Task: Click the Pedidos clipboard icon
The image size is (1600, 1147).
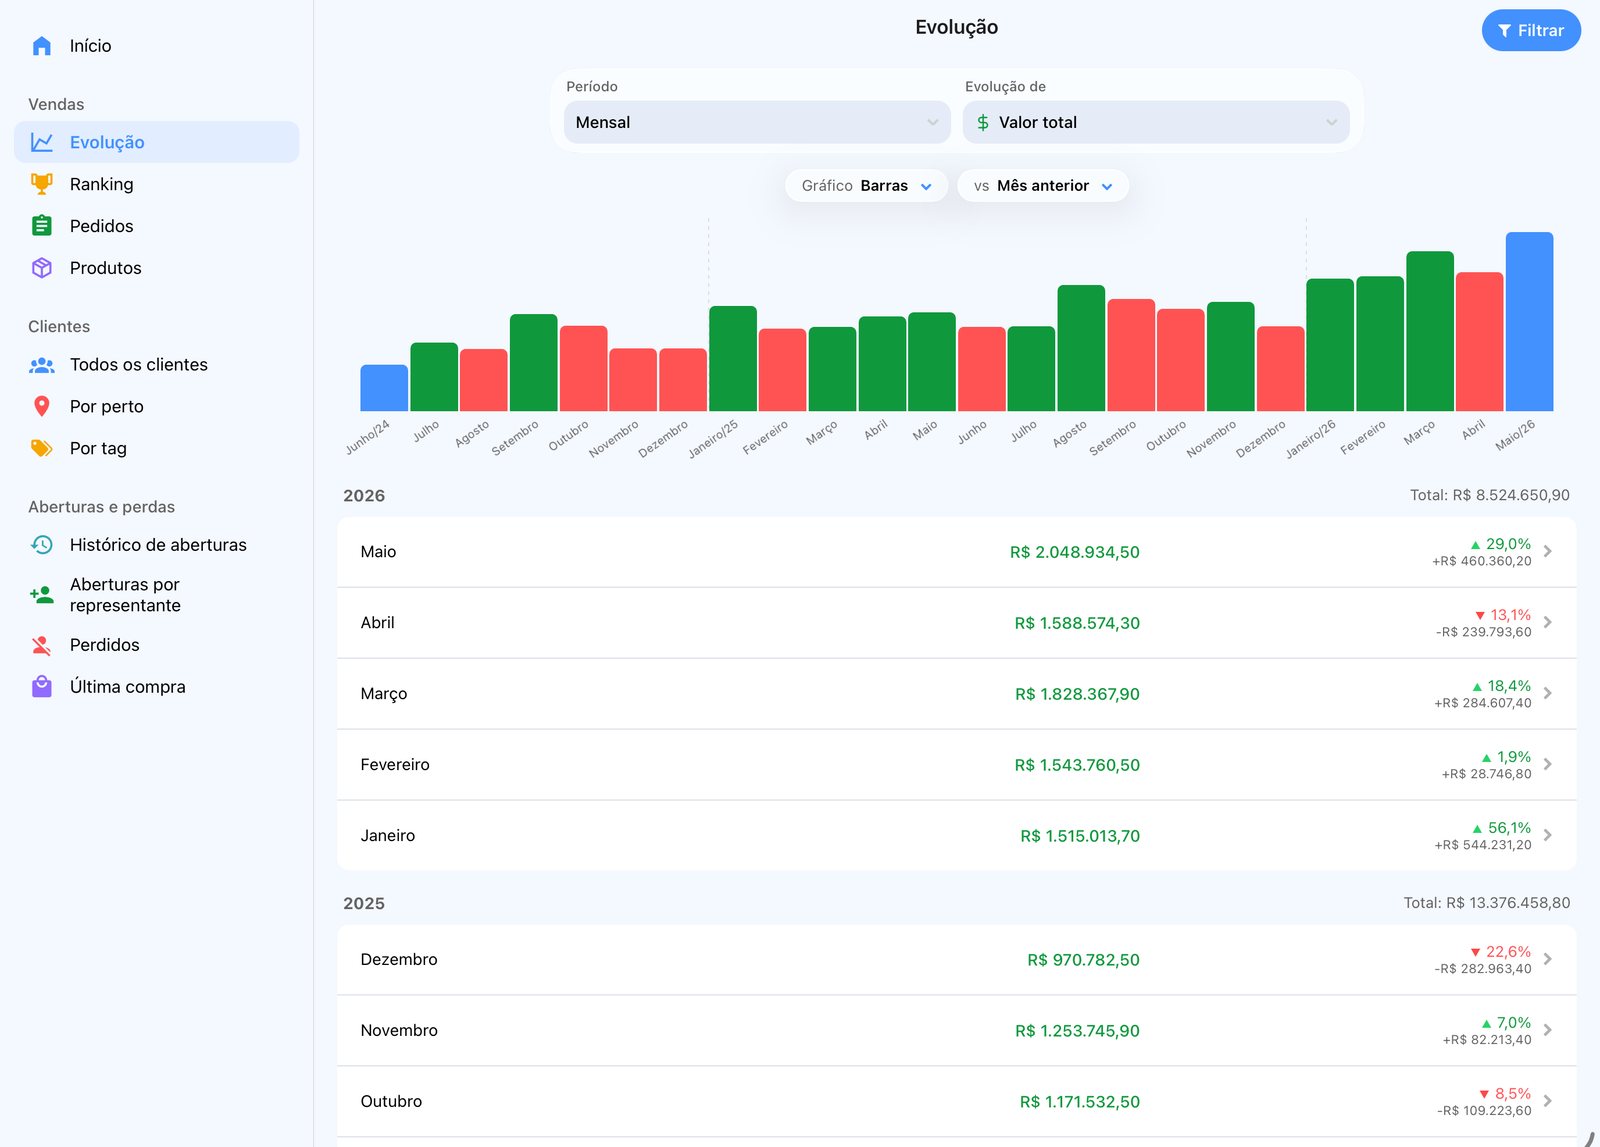Action: click(41, 226)
